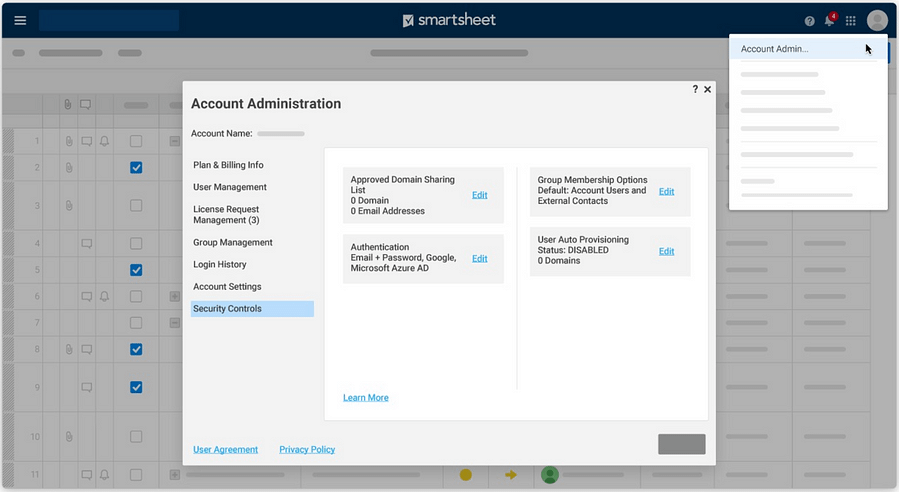Screen dimensions: 899x492
Task: Edit User Auto Provisioning
Action: tap(666, 251)
